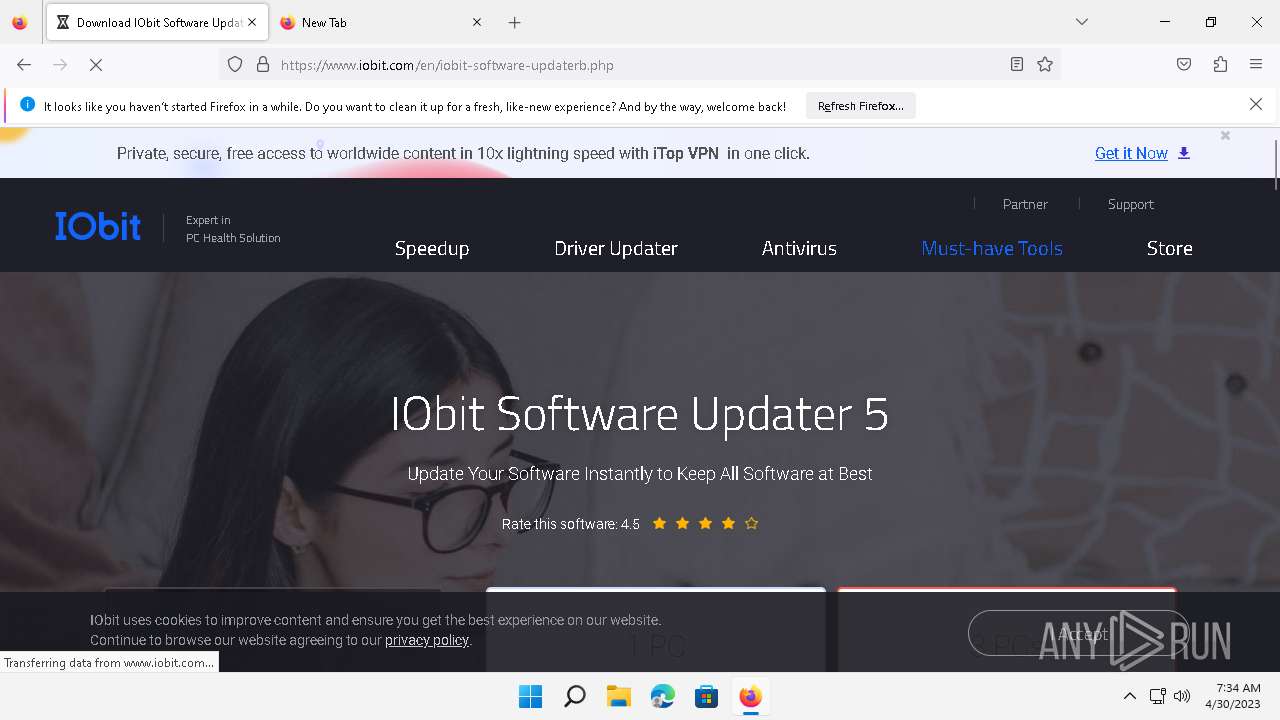Screen dimensions: 1280x720
Task: Close the New Tab tab
Action: coord(477,22)
